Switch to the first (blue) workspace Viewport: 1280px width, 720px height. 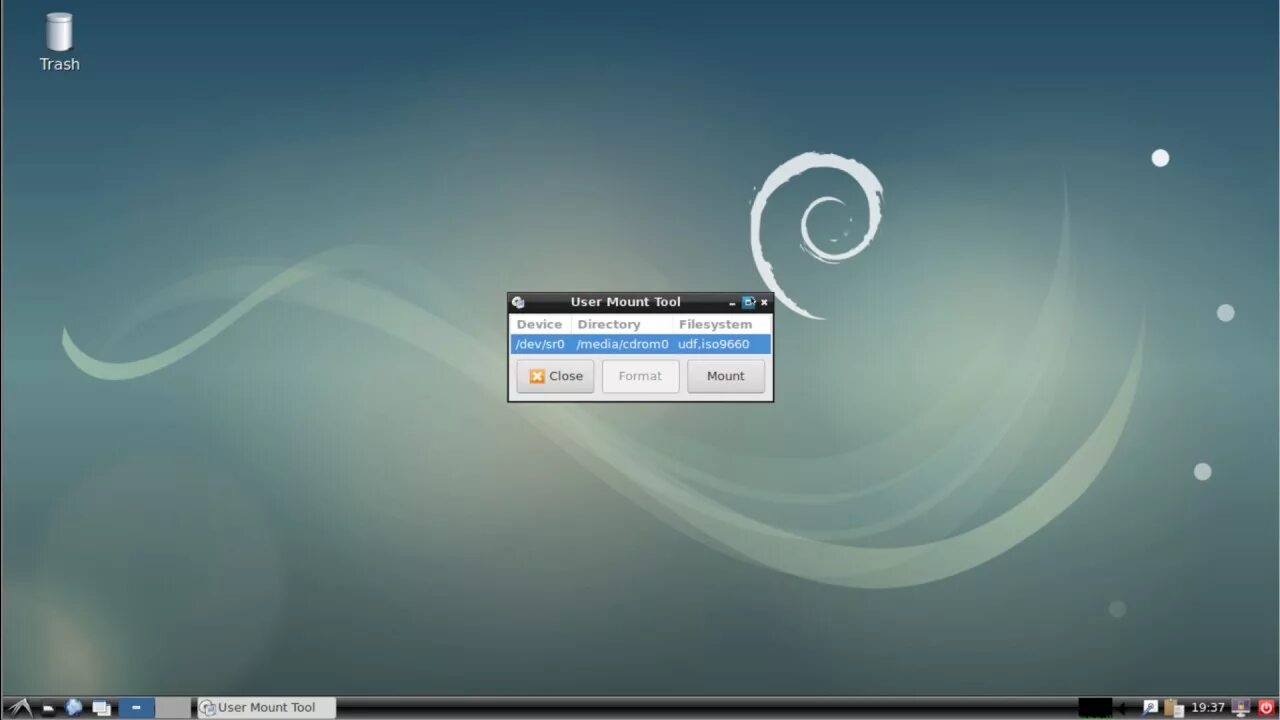click(136, 707)
